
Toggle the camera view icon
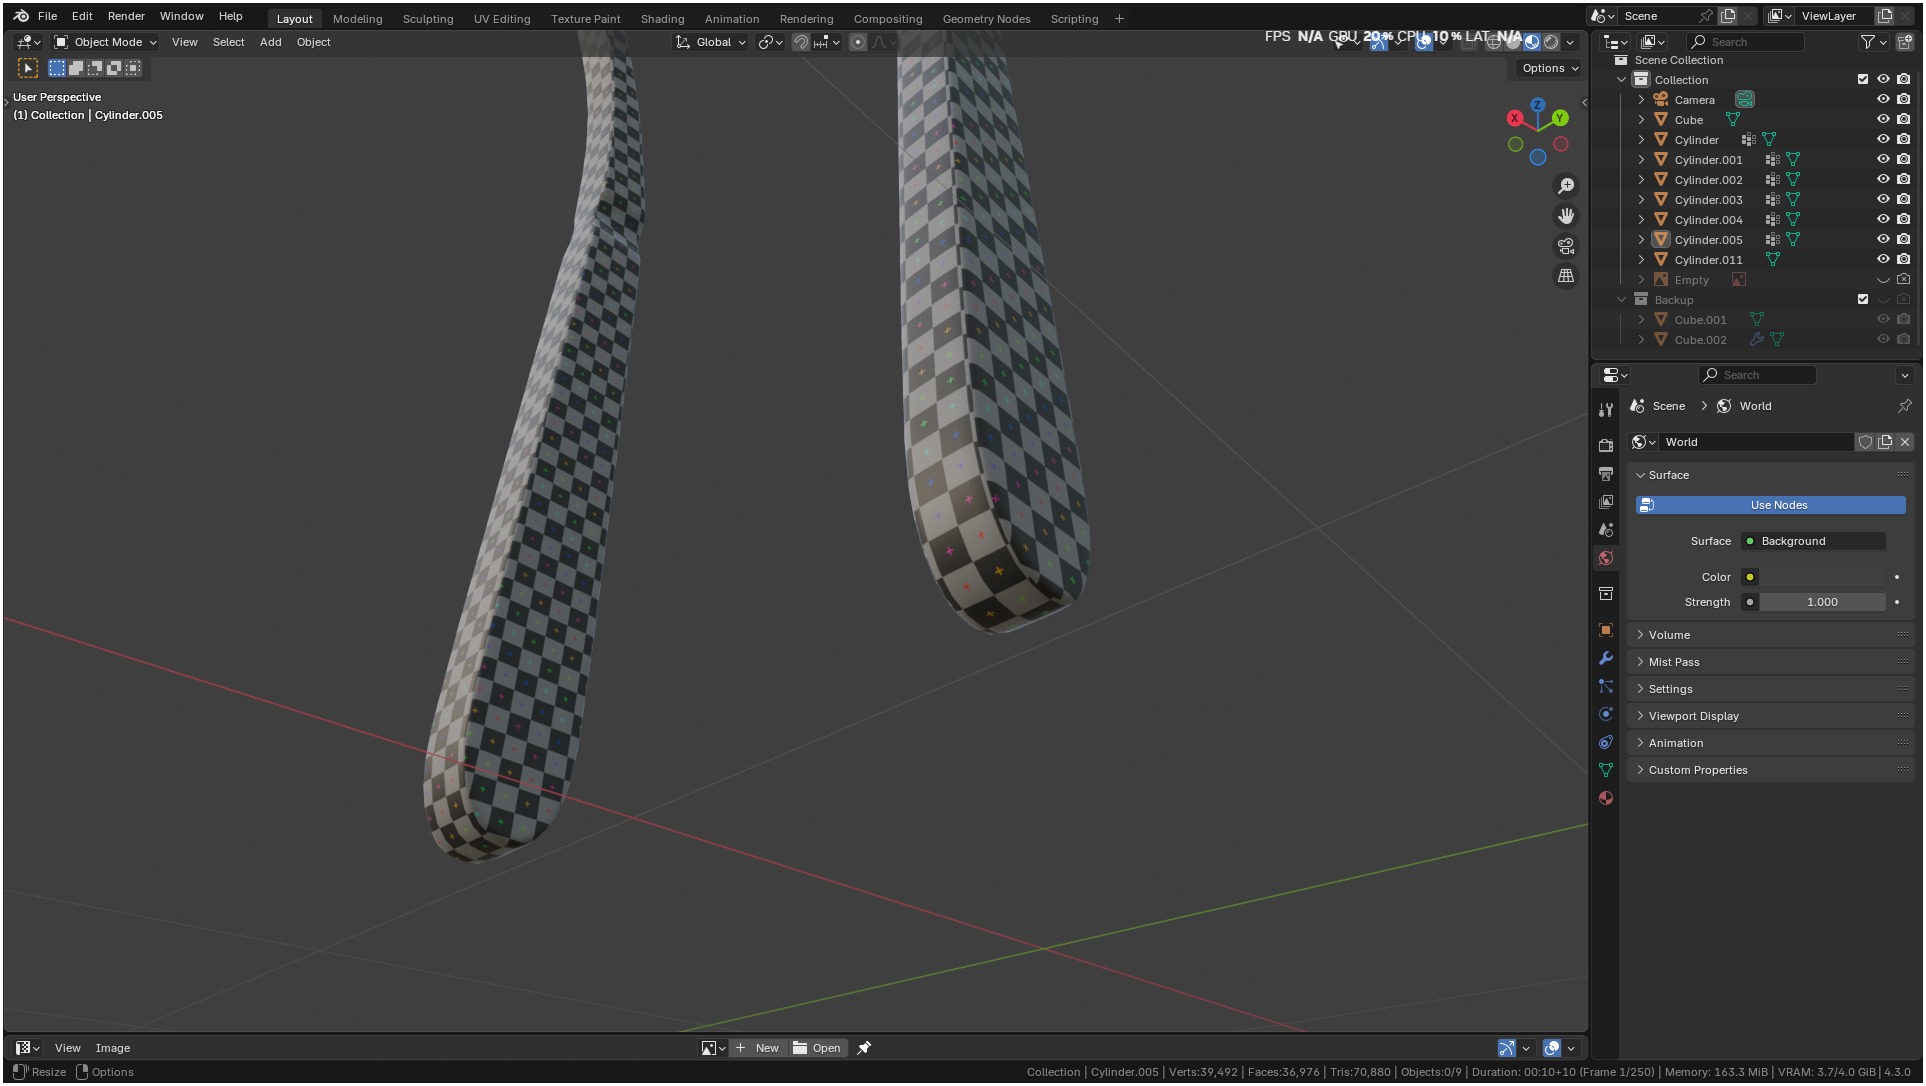click(1566, 246)
